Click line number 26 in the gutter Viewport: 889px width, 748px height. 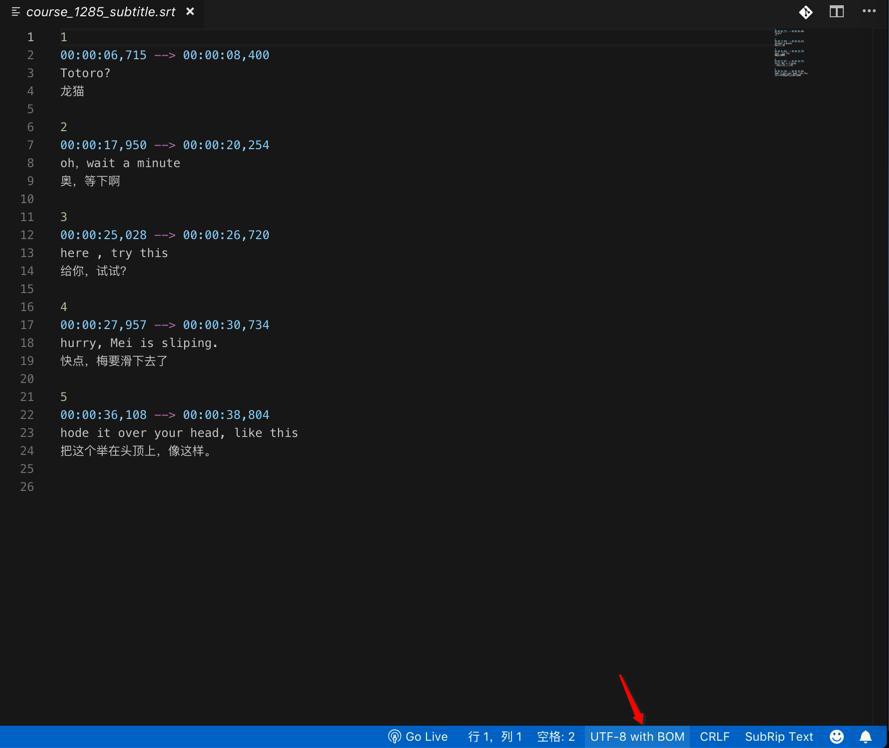[27, 487]
